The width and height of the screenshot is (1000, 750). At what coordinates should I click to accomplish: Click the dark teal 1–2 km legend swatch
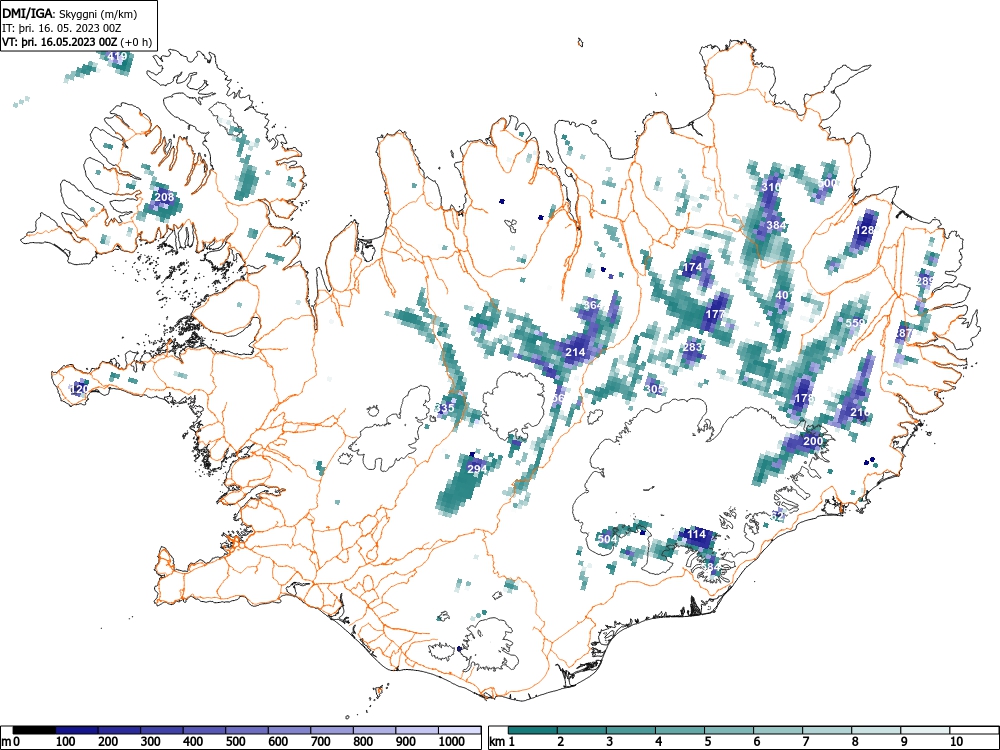tap(533, 730)
